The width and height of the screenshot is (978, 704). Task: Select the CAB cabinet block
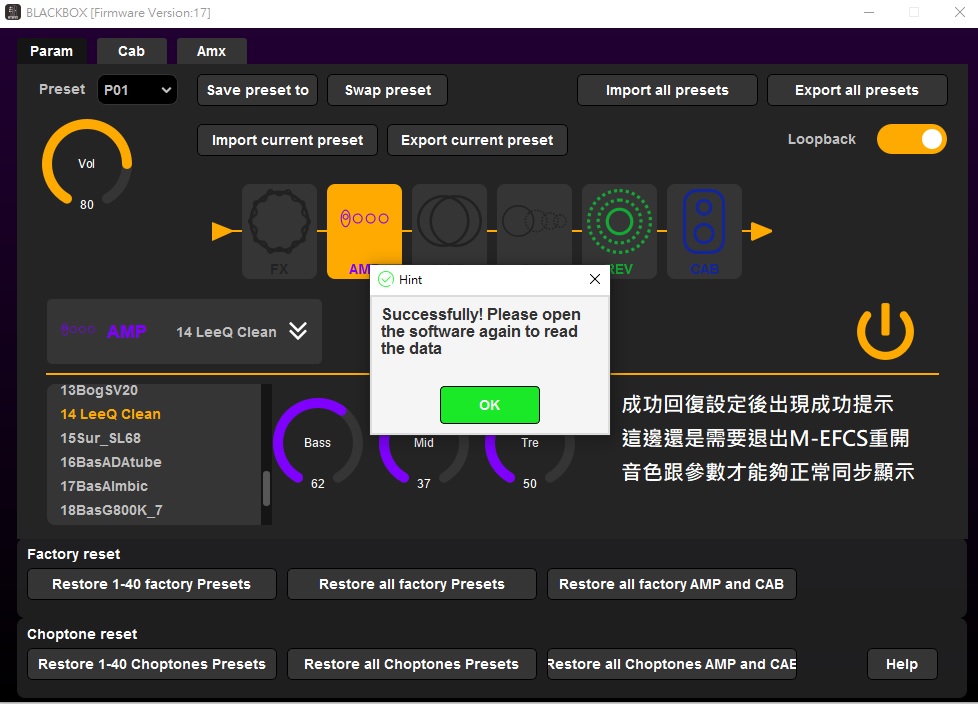tap(704, 231)
